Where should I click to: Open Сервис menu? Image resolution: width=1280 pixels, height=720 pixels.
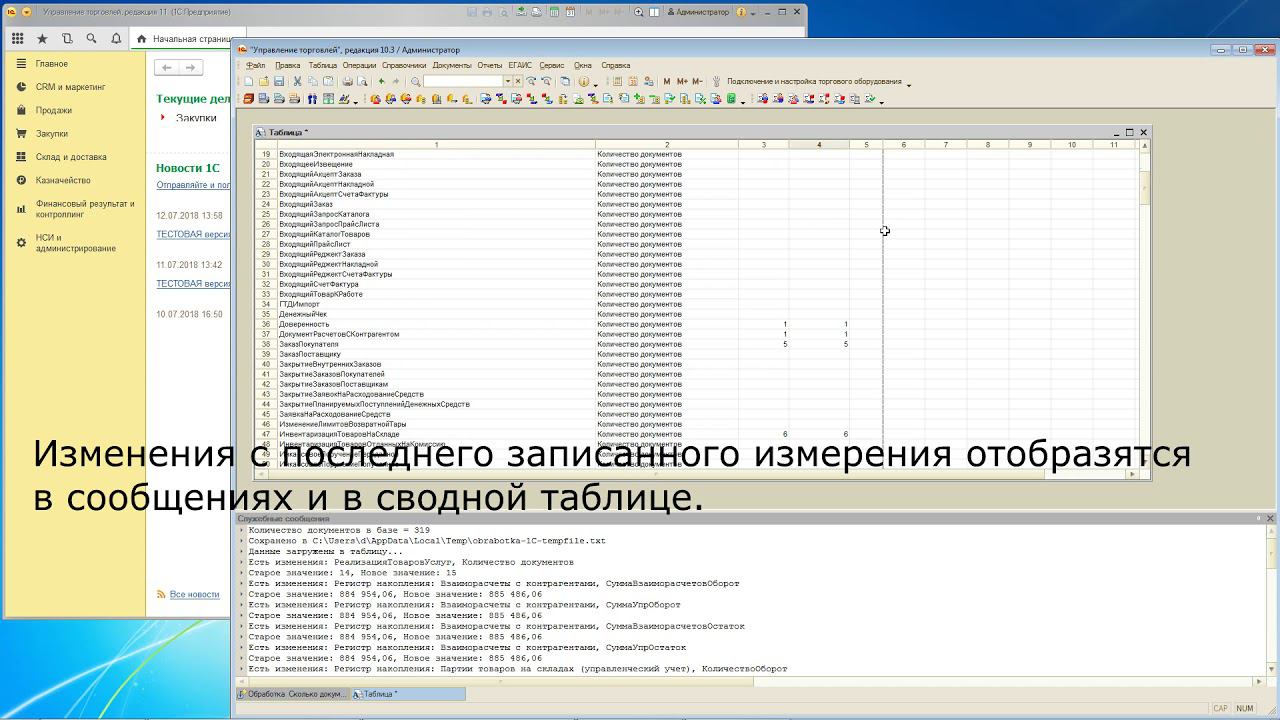[x=552, y=65]
